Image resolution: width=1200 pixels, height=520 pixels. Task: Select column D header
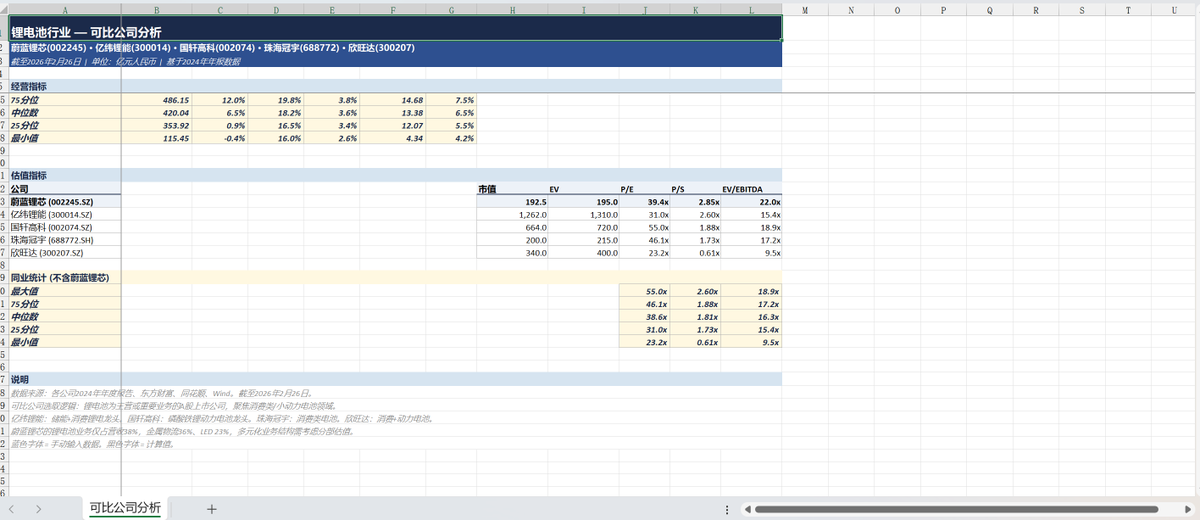tap(276, 9)
